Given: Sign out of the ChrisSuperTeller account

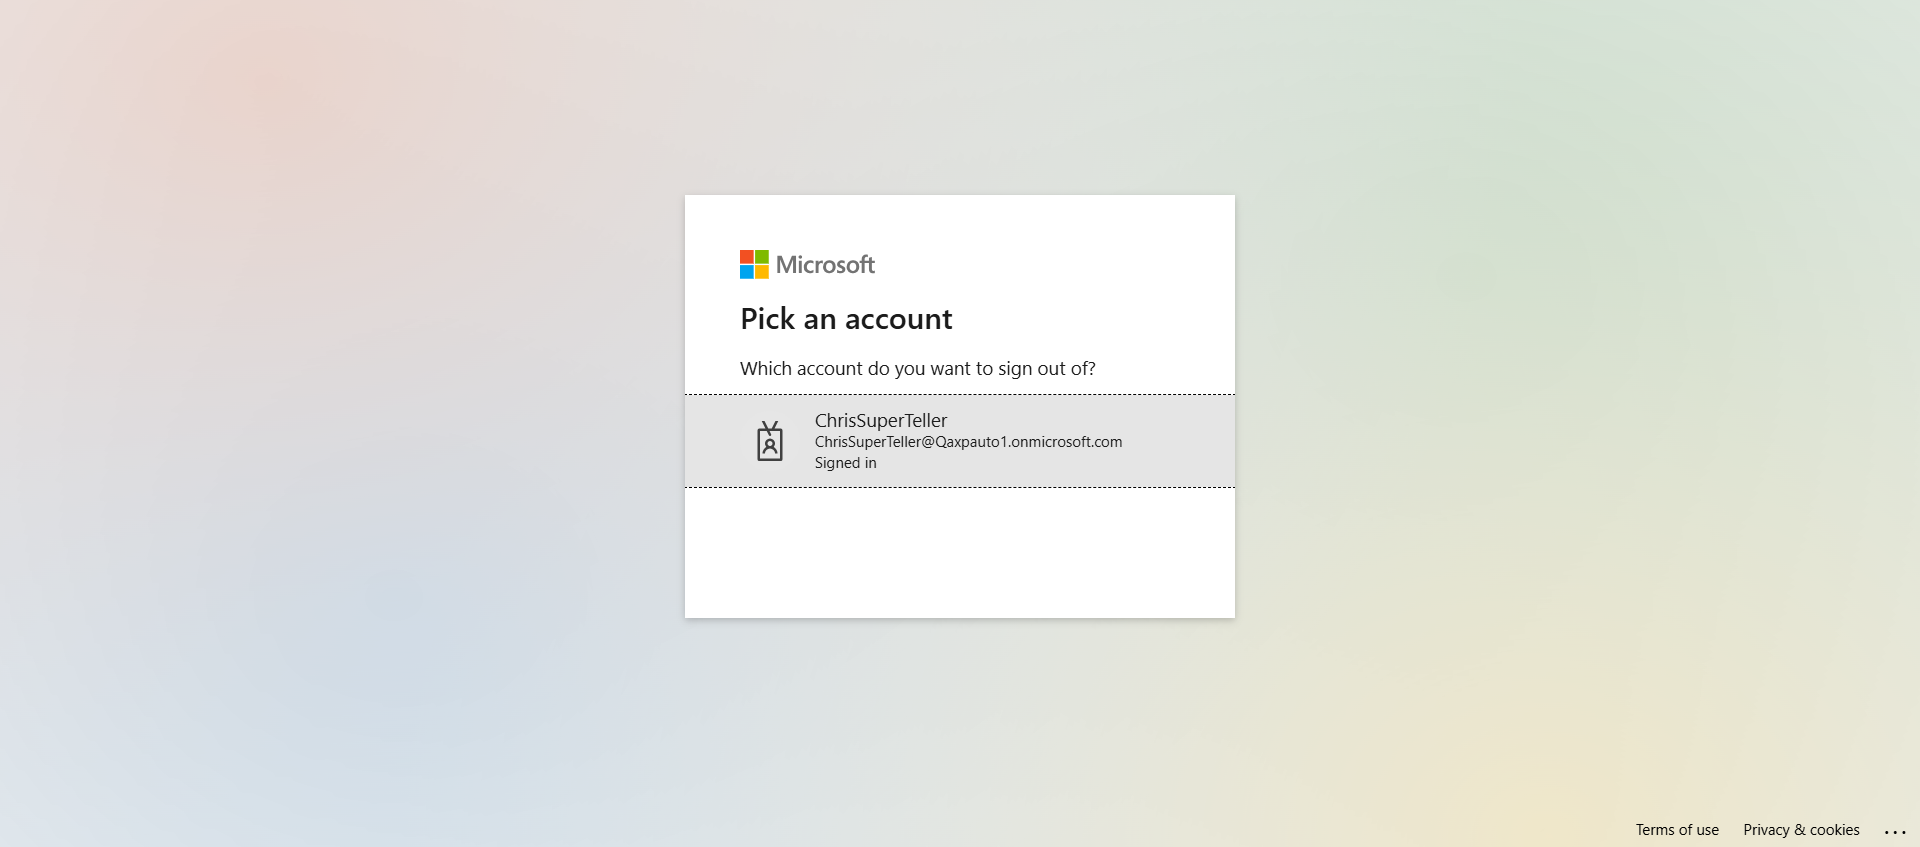Looking at the screenshot, I should pyautogui.click(x=960, y=441).
